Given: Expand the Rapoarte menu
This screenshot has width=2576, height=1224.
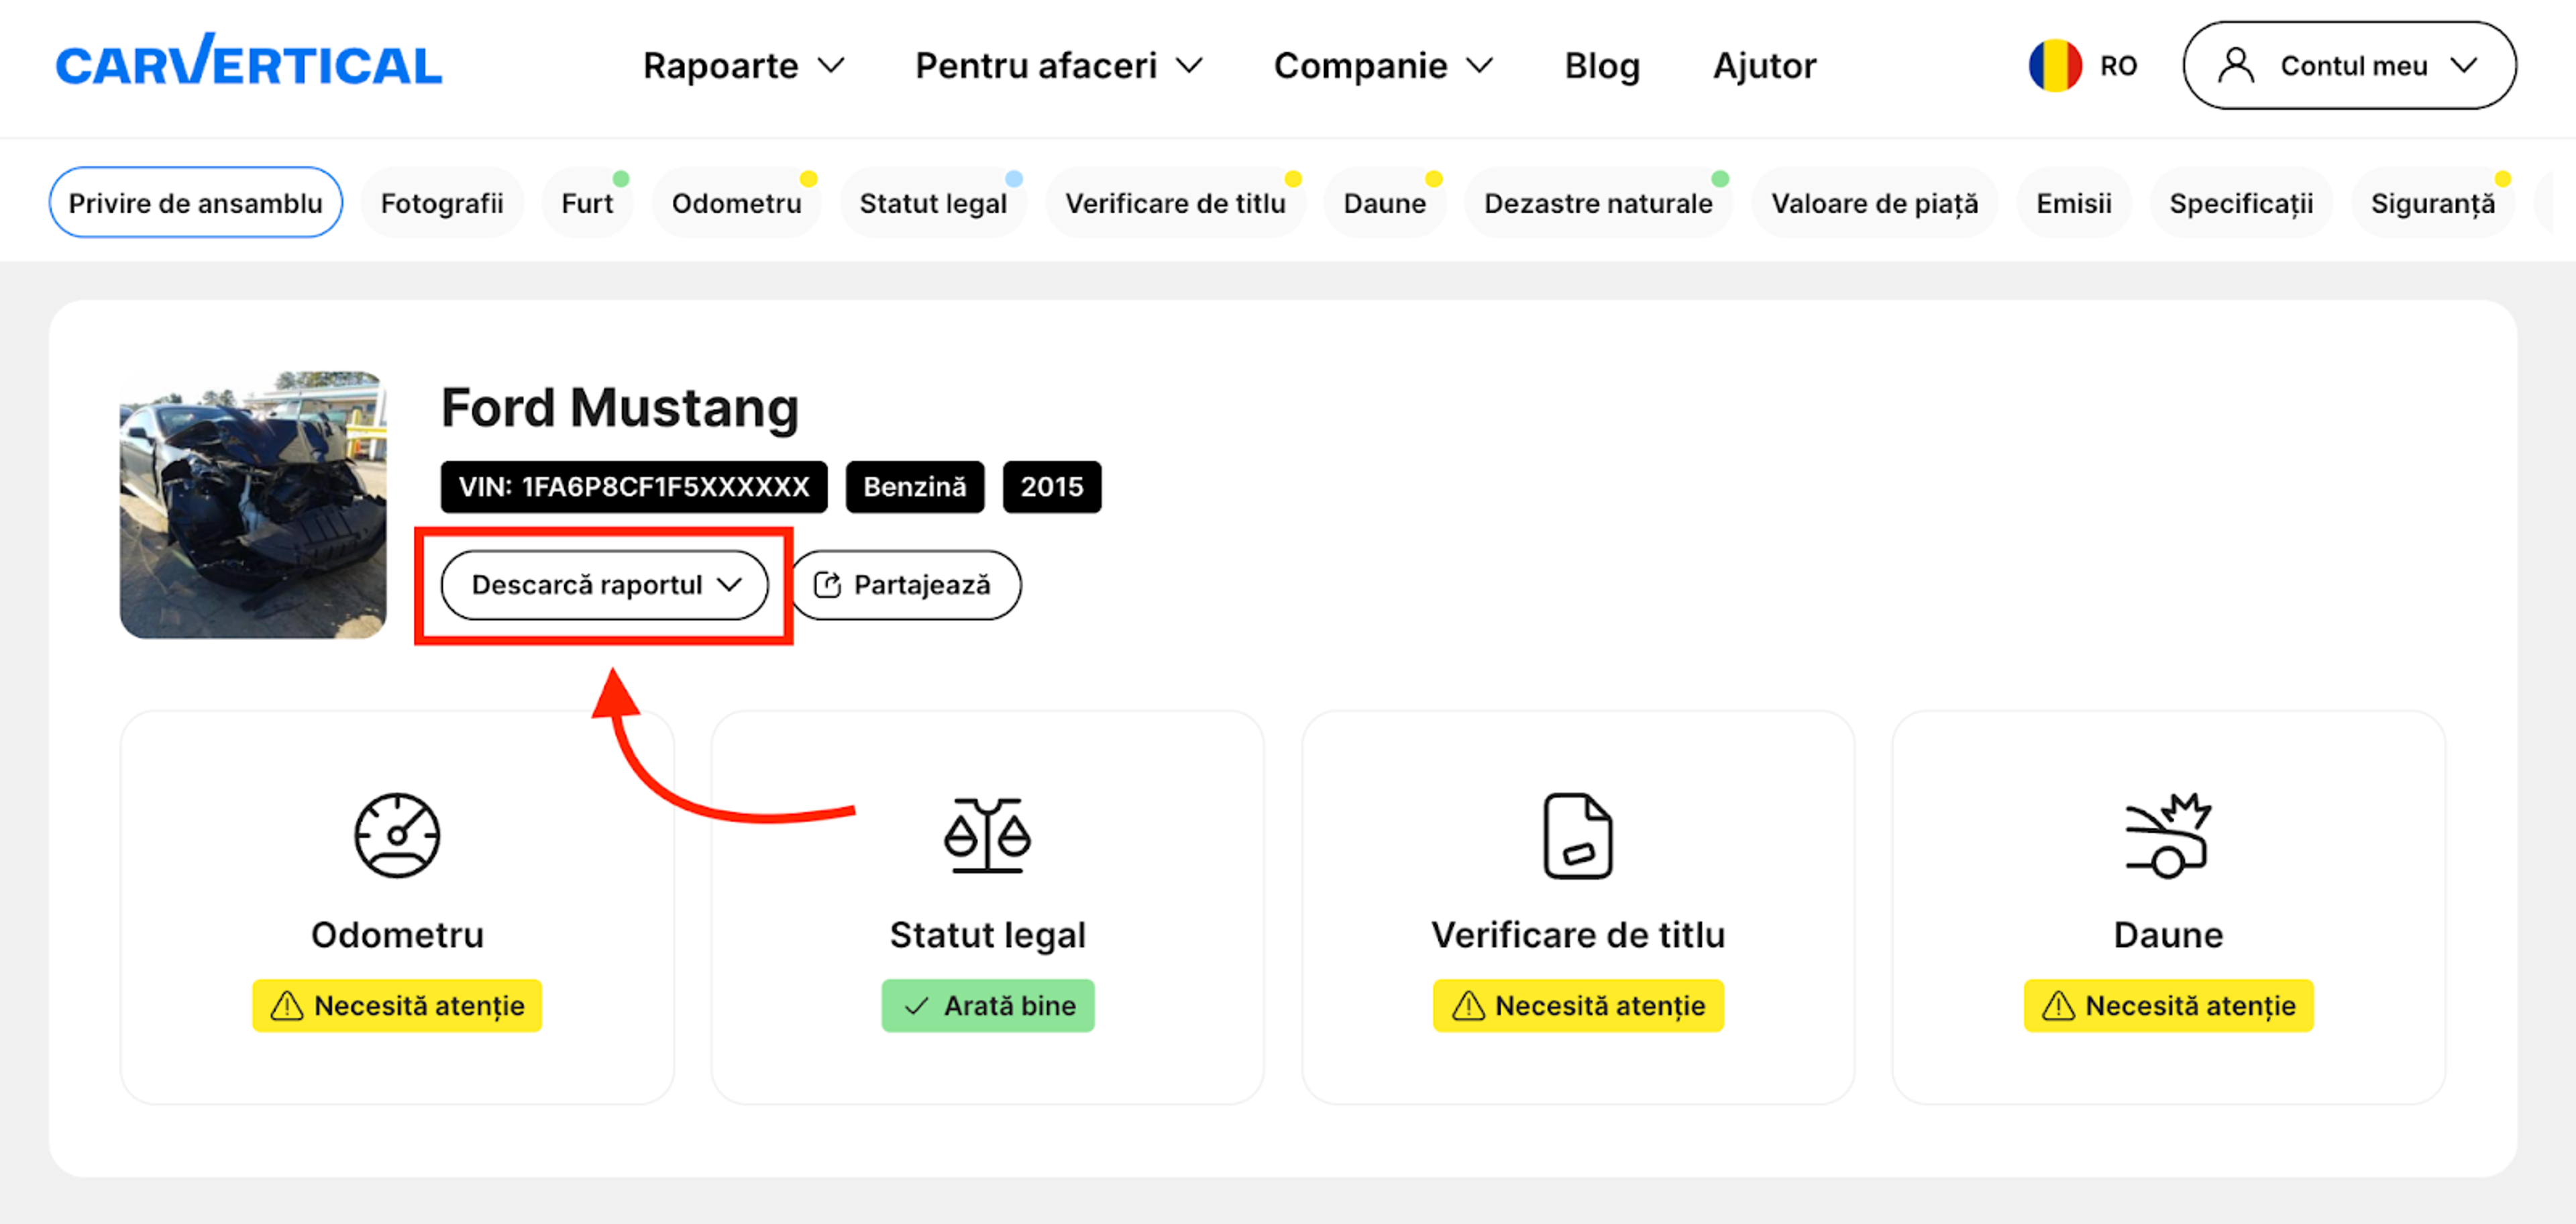Looking at the screenshot, I should (743, 66).
